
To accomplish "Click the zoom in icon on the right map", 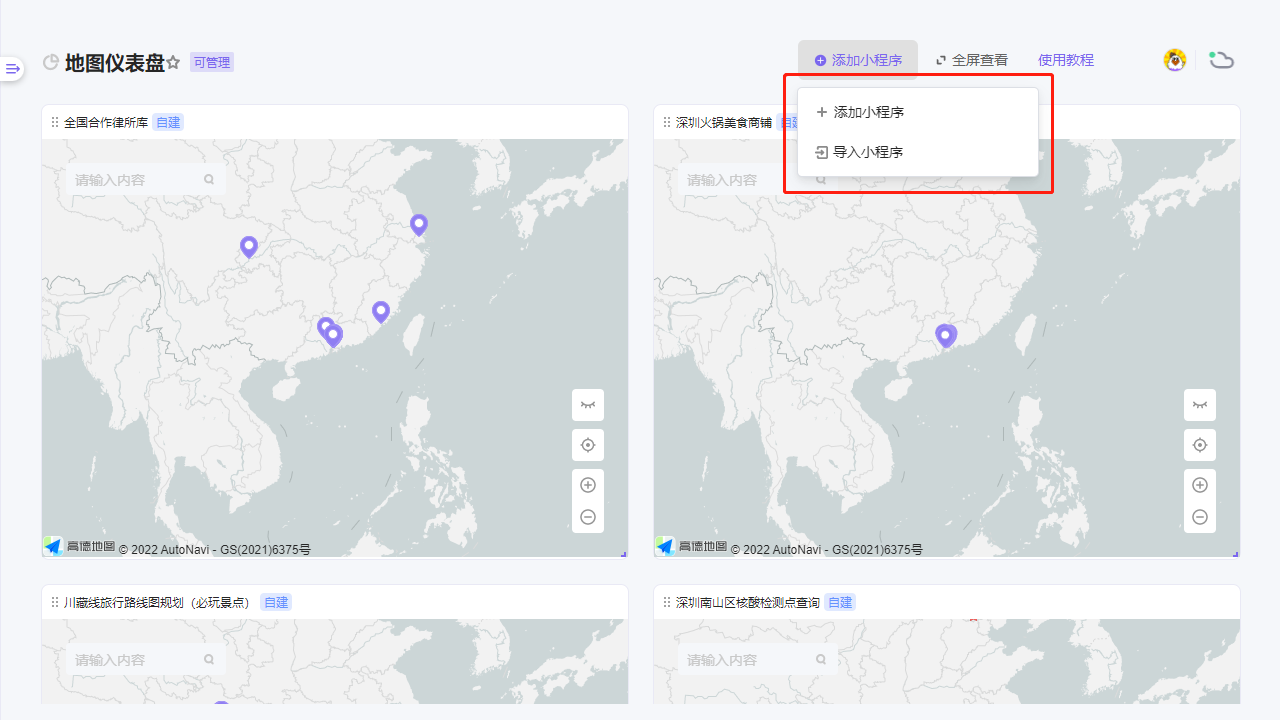I will pyautogui.click(x=1200, y=485).
